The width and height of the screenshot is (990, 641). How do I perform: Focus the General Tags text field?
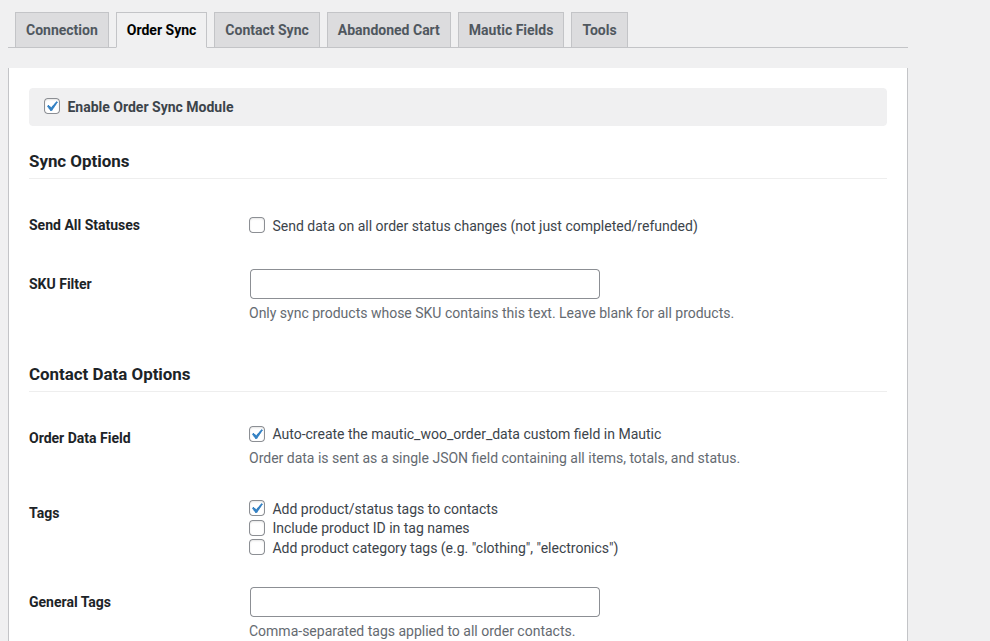[x=424, y=602]
